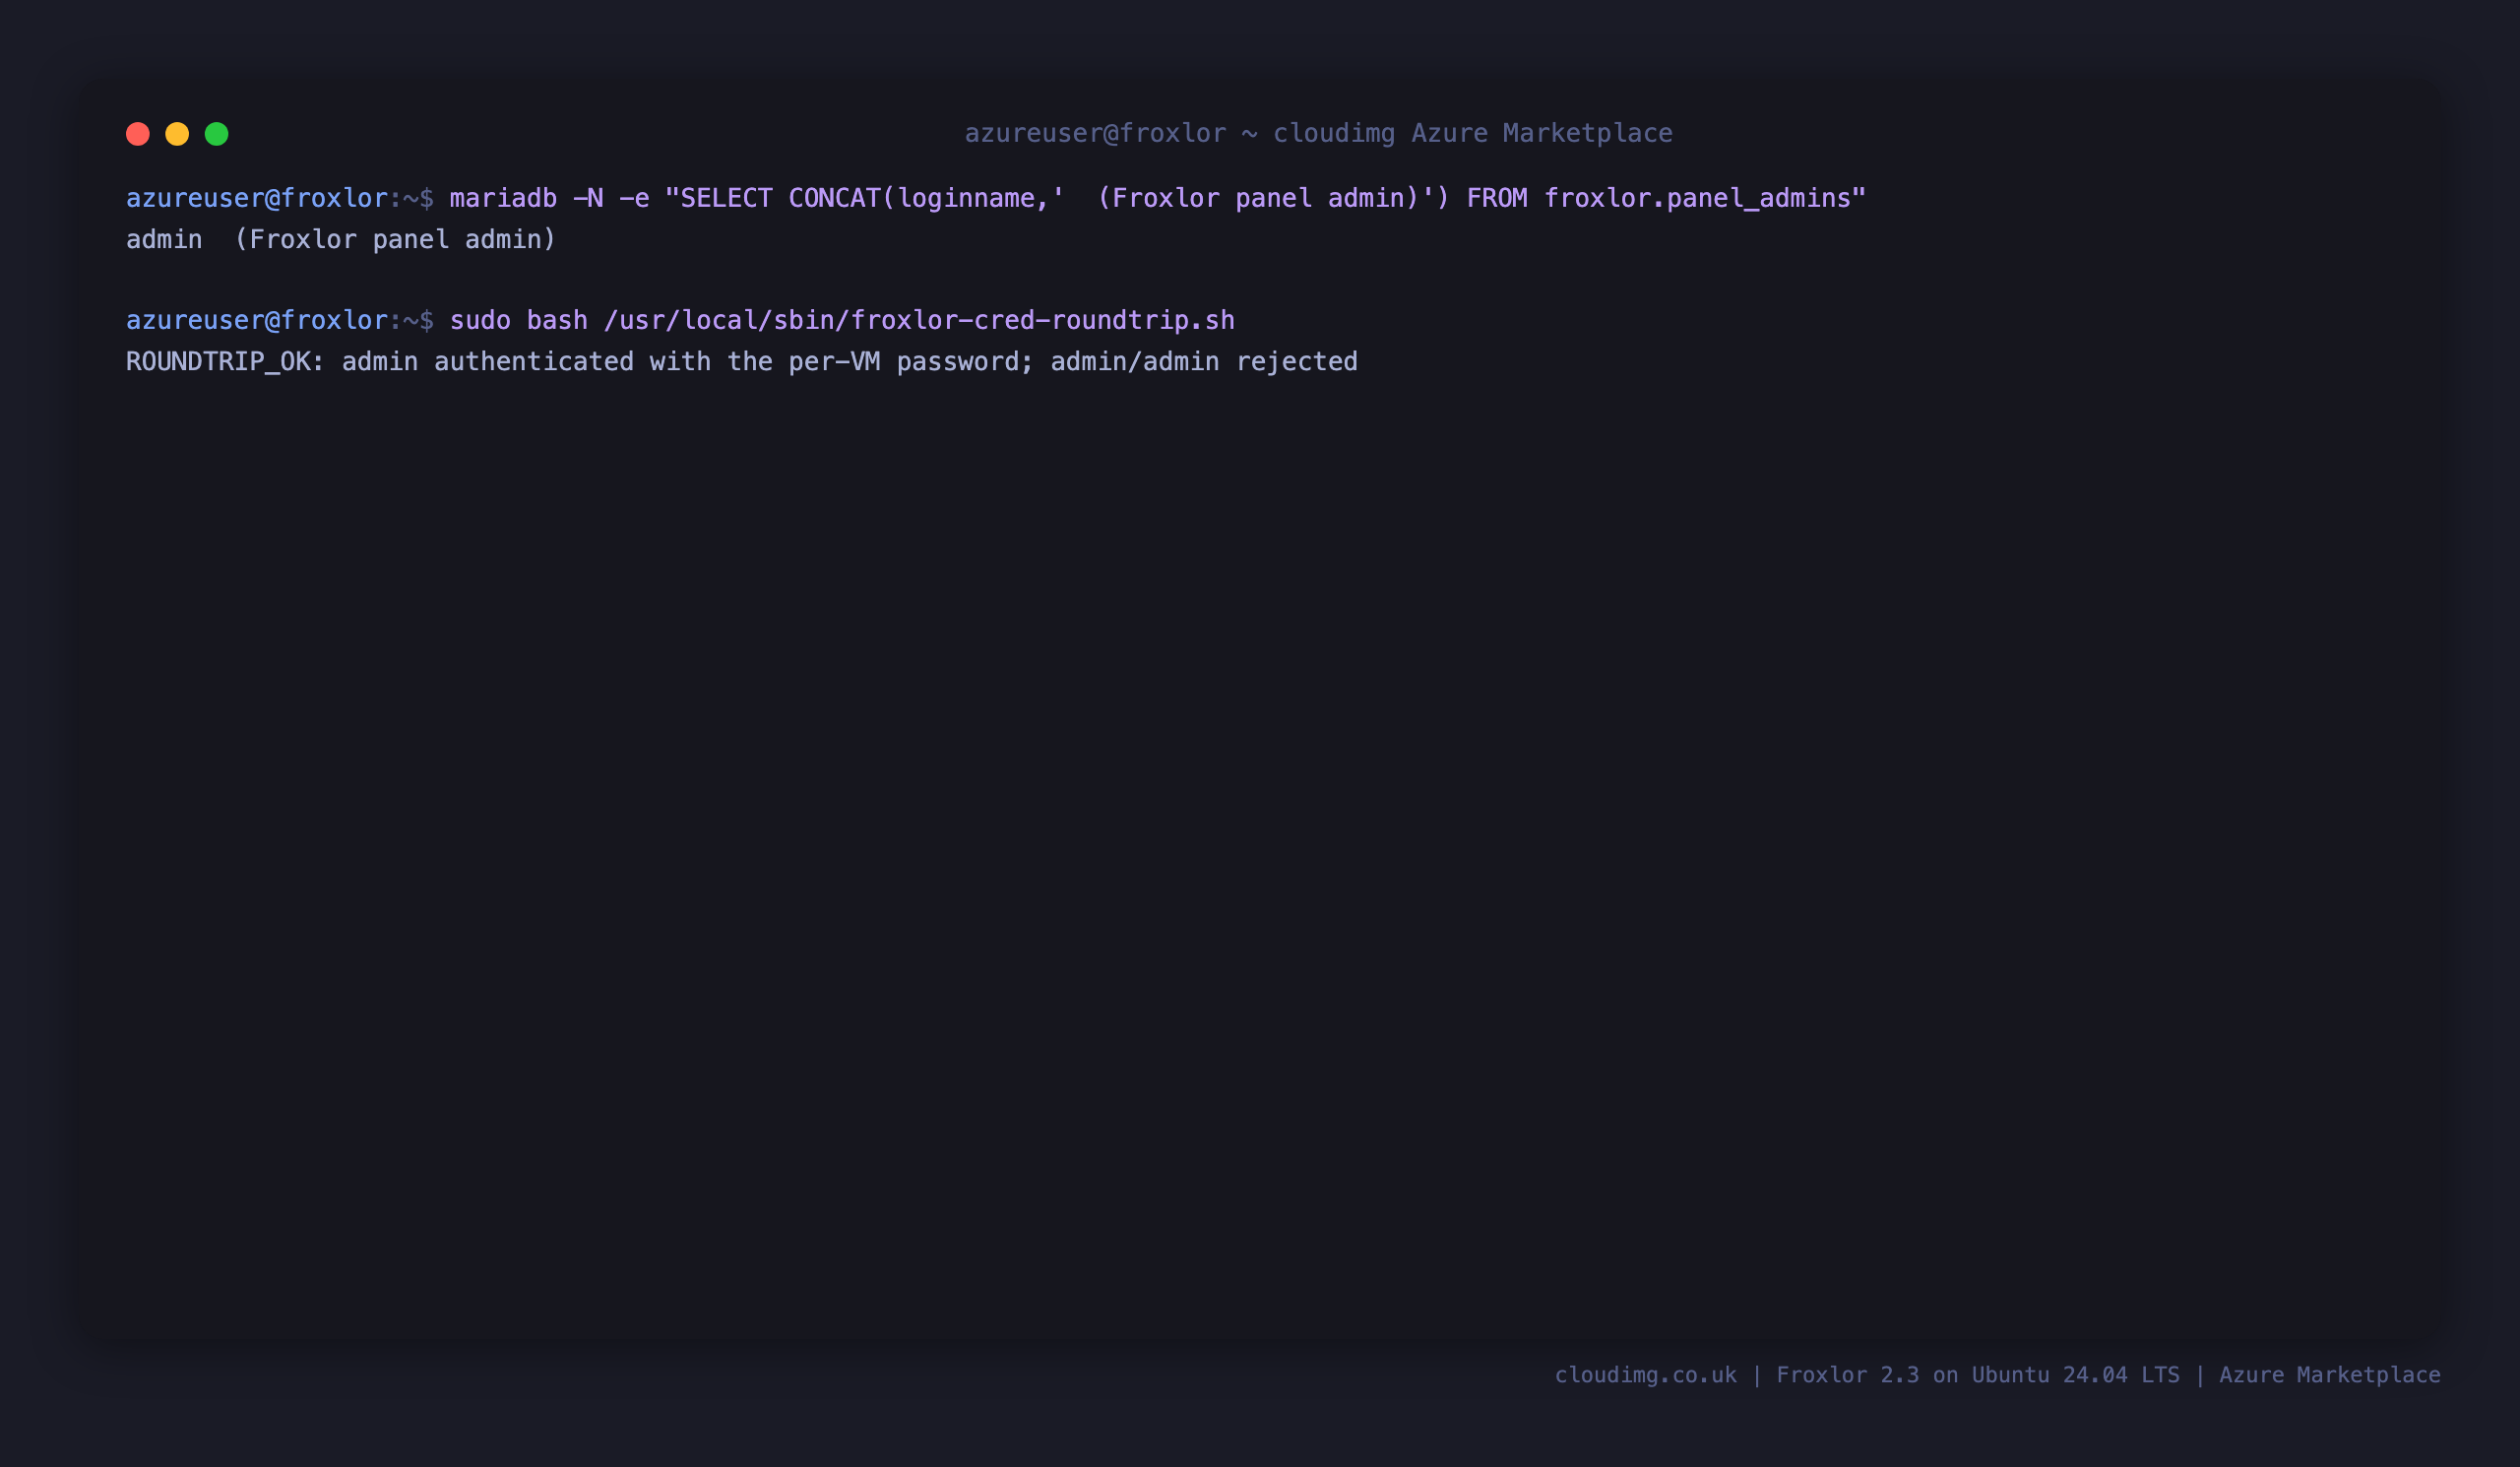This screenshot has width=2520, height=1467.
Task: Click the ROUNDTRIP_OK result line
Action: (742, 362)
